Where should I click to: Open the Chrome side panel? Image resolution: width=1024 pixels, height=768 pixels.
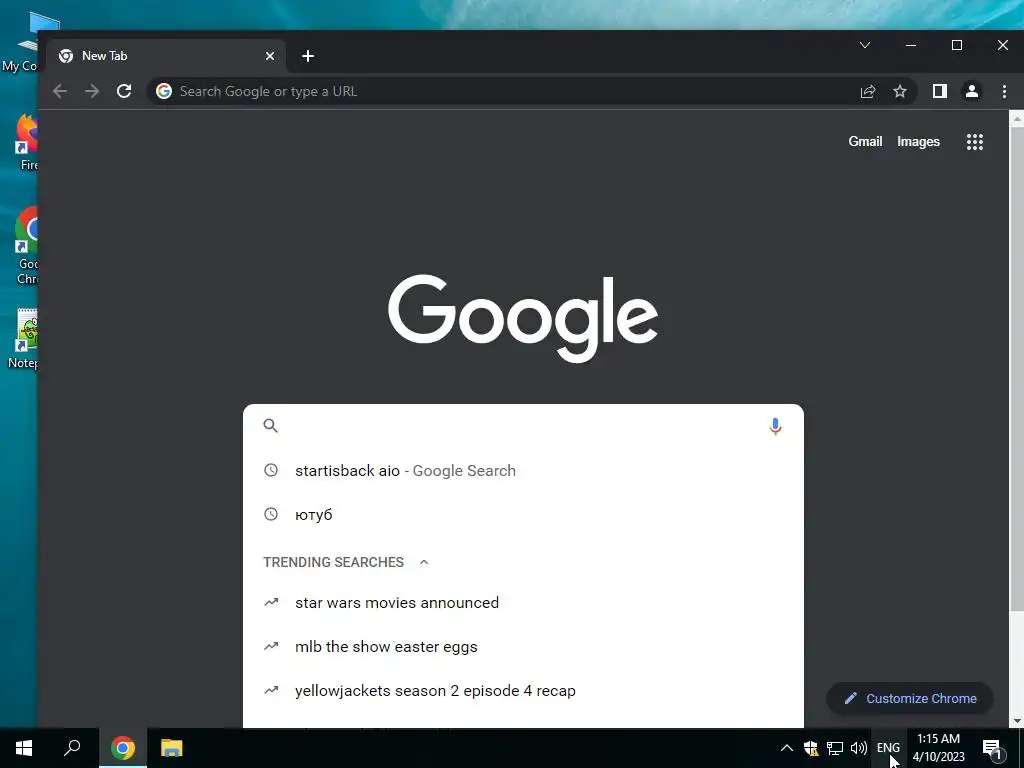(x=940, y=91)
